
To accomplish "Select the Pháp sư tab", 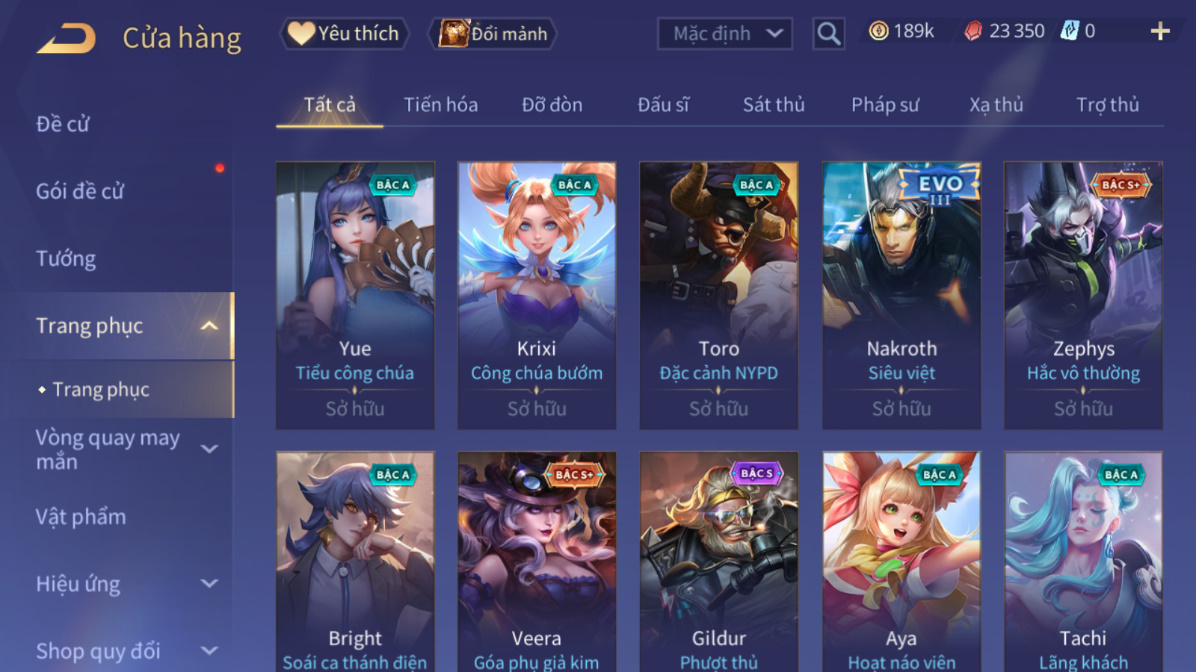I will tap(885, 104).
